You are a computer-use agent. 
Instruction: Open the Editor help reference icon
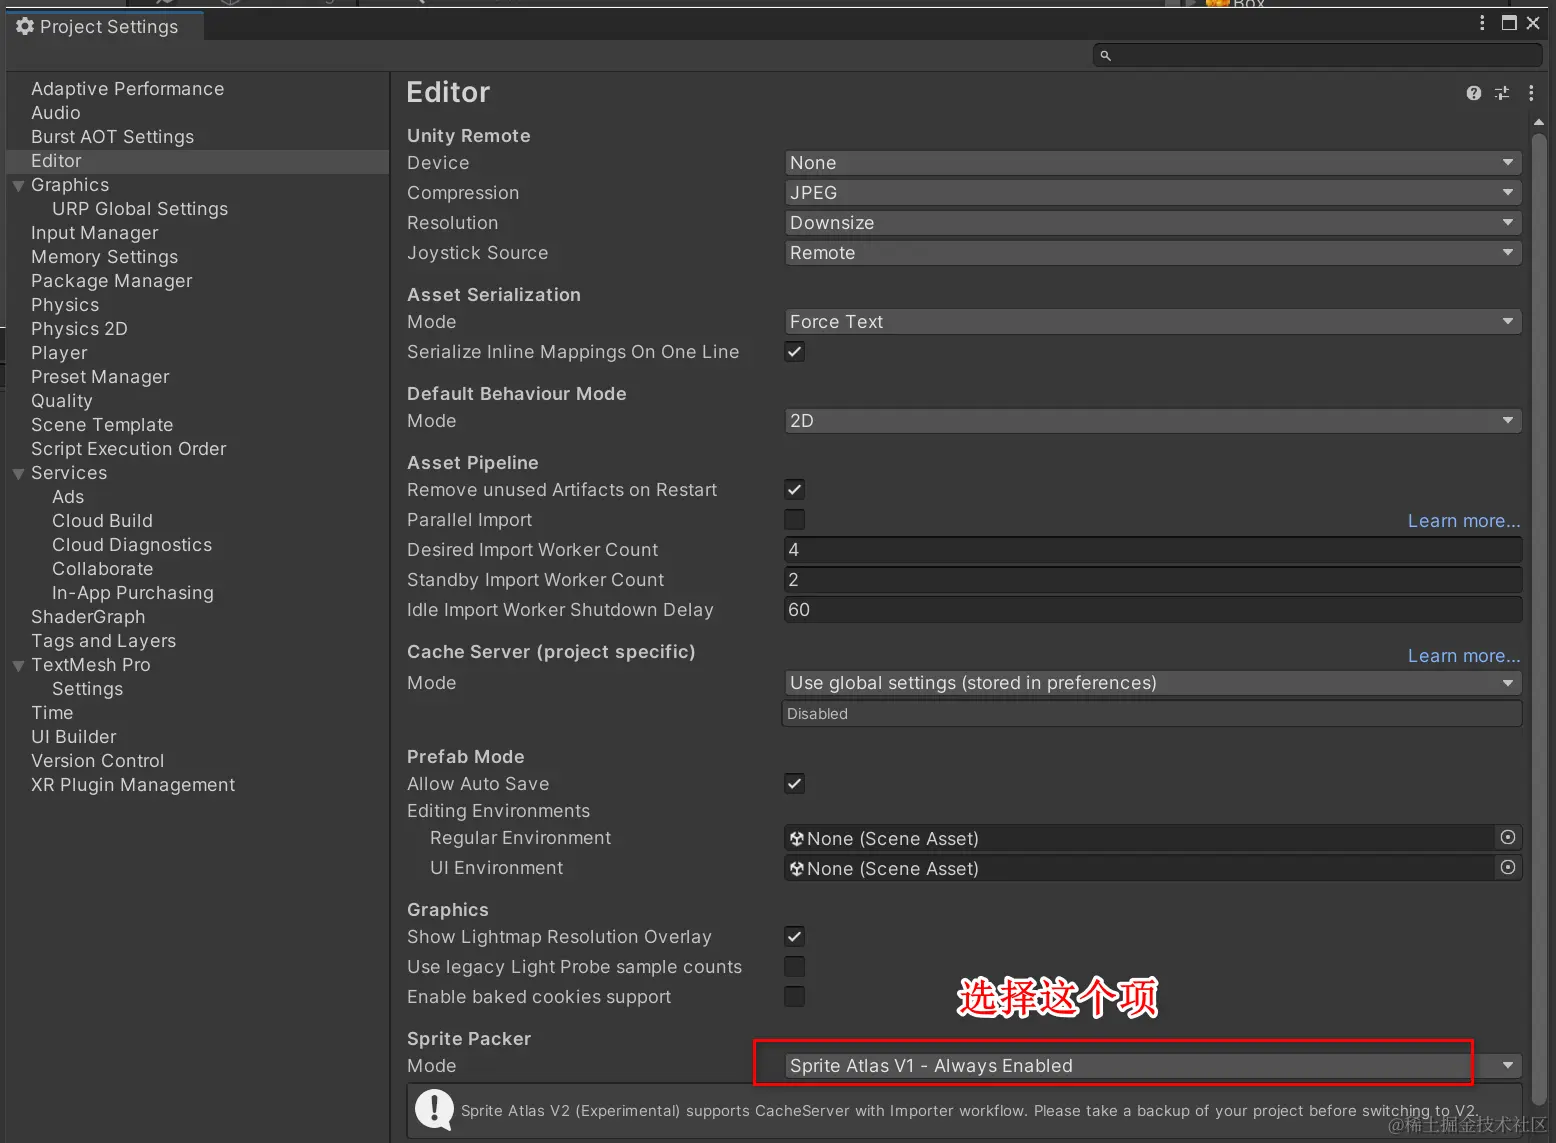click(x=1473, y=93)
